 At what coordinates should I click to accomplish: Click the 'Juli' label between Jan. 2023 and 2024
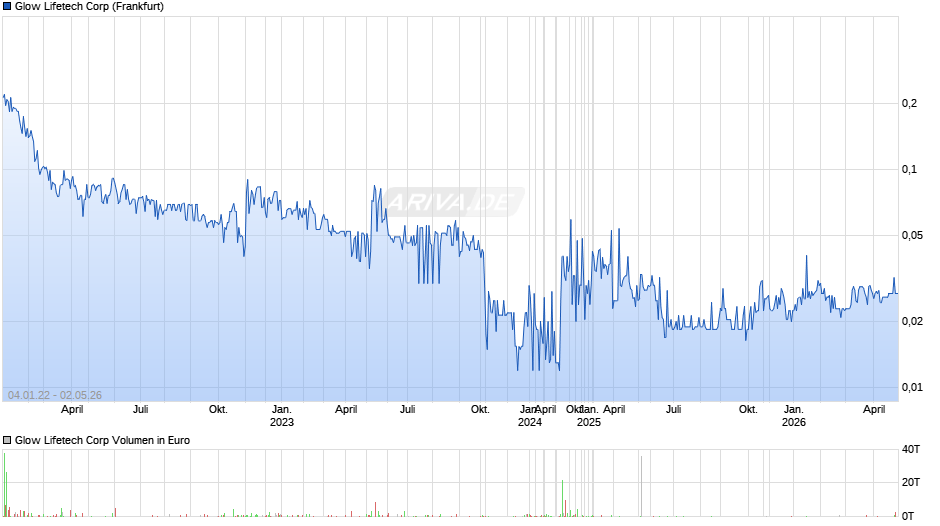coord(408,410)
